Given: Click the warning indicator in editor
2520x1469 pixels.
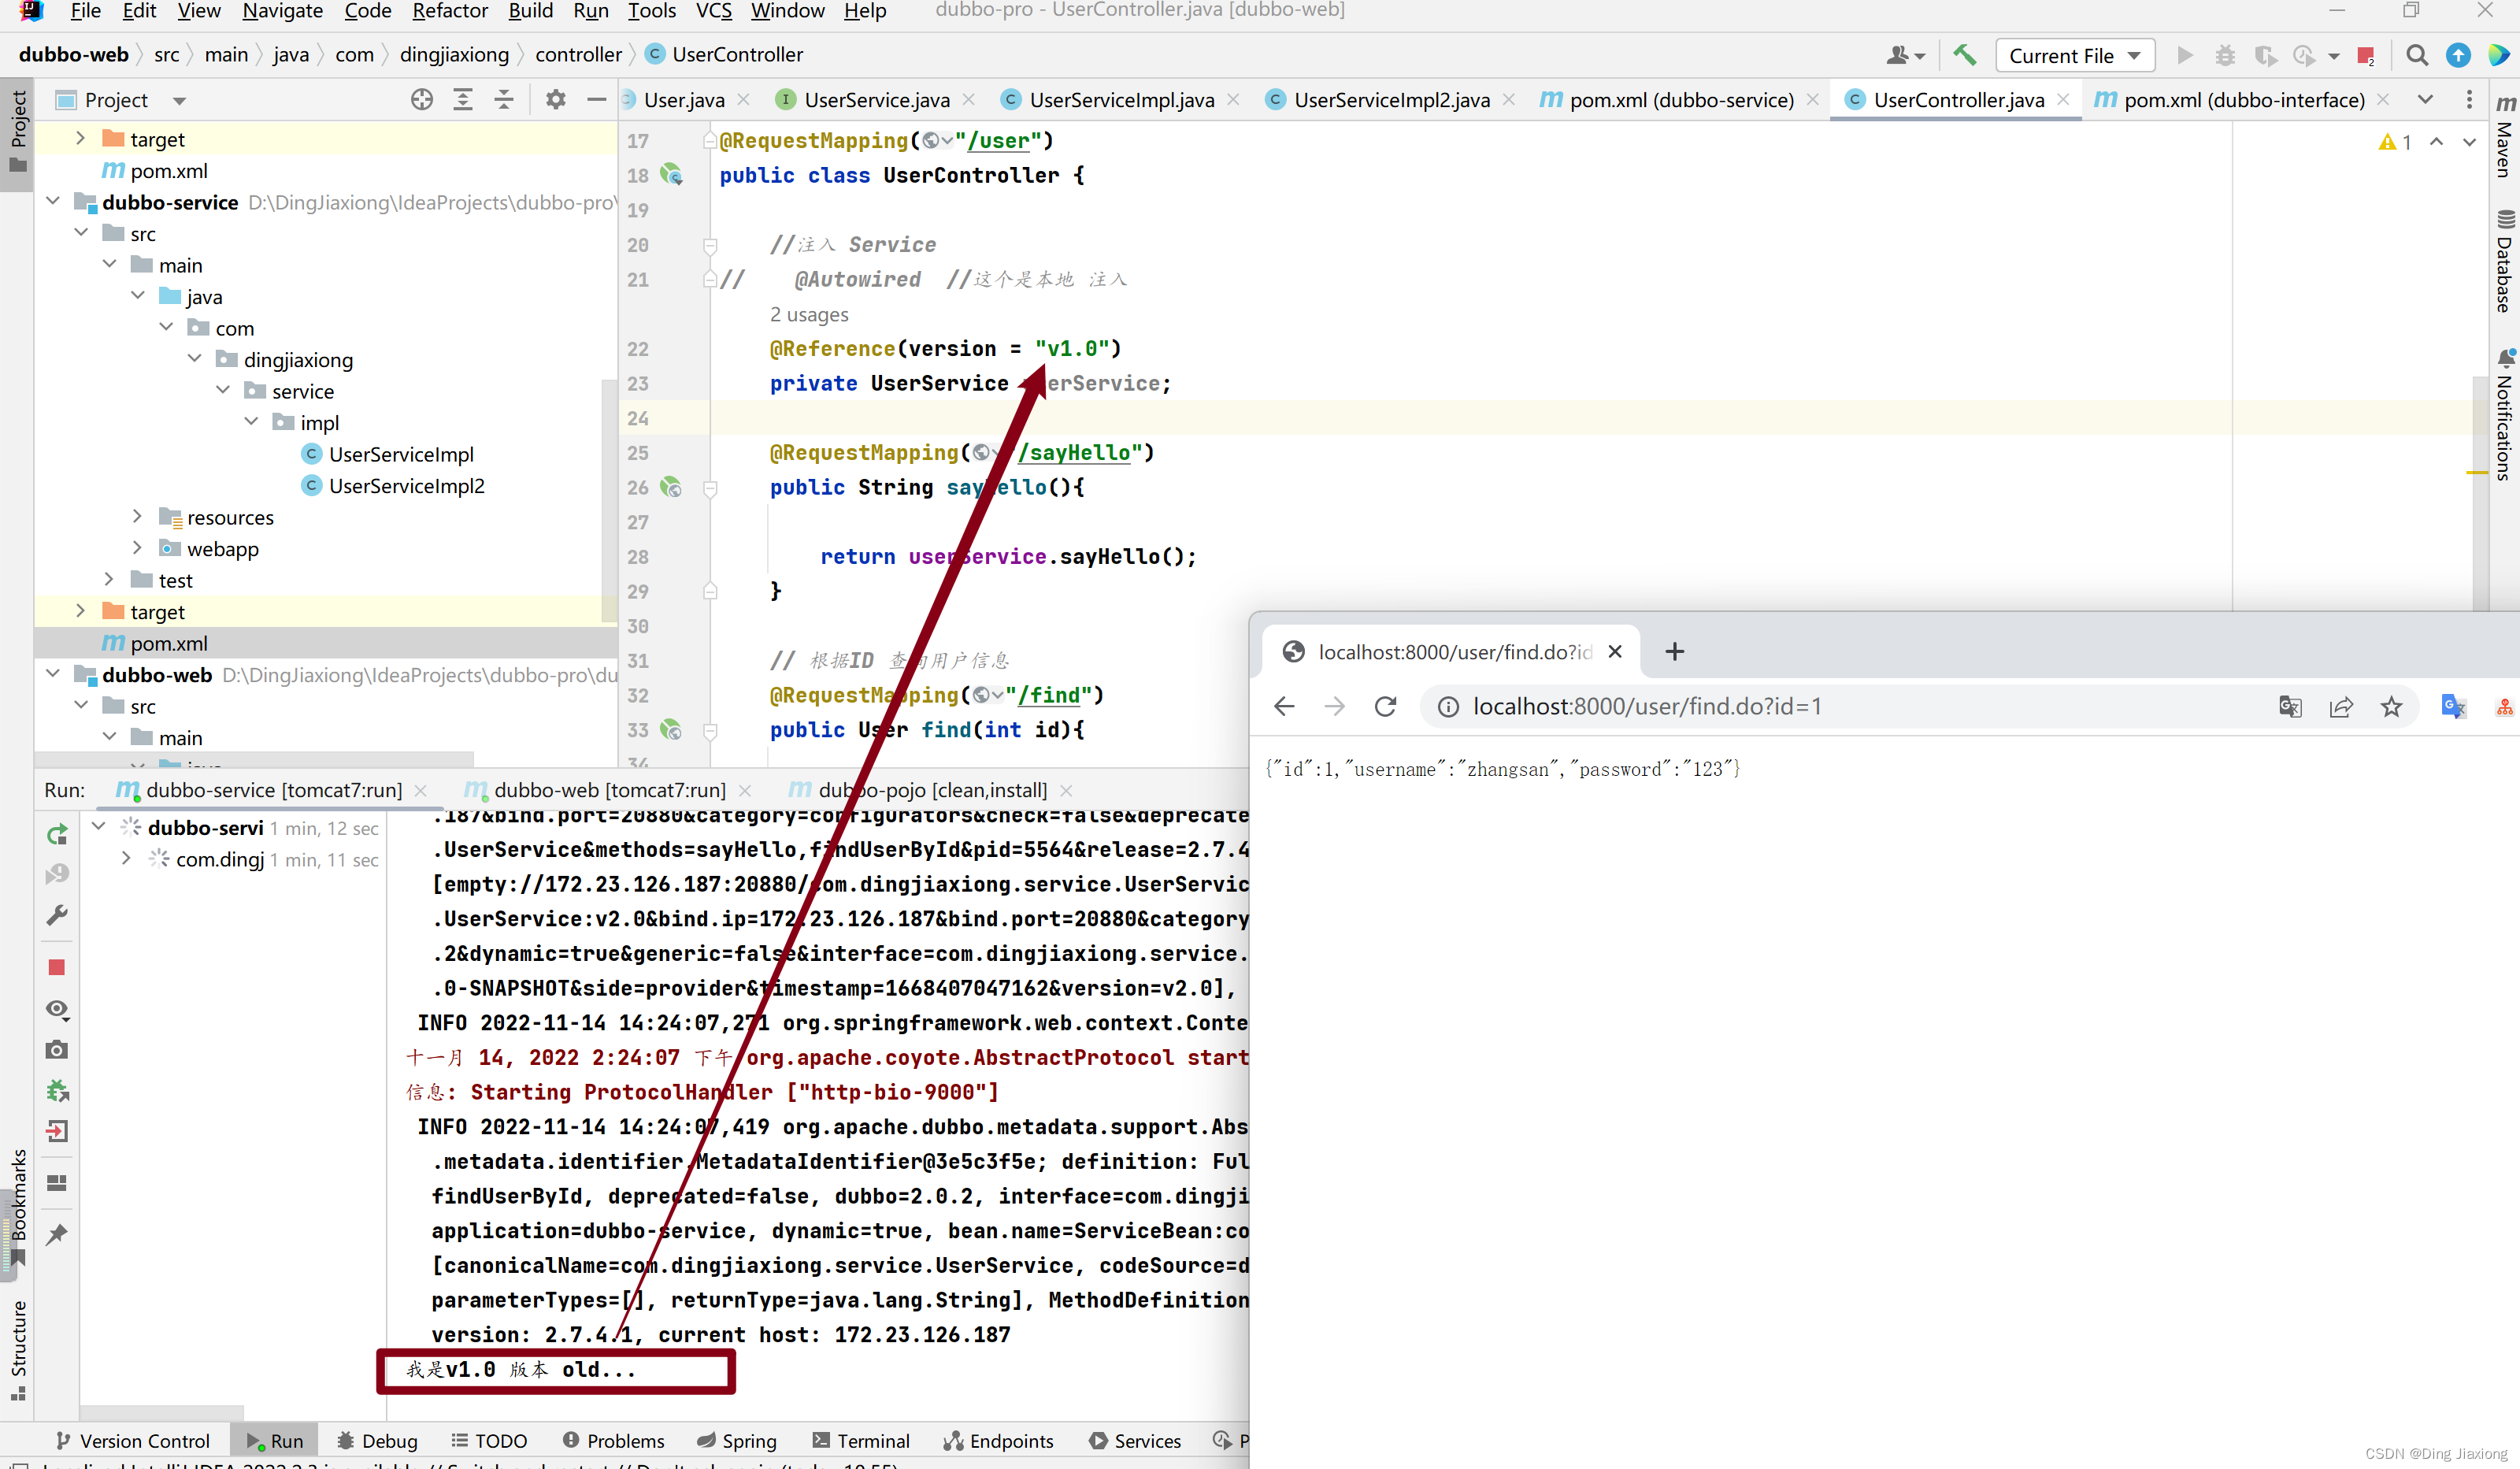Looking at the screenshot, I should click(x=2395, y=142).
